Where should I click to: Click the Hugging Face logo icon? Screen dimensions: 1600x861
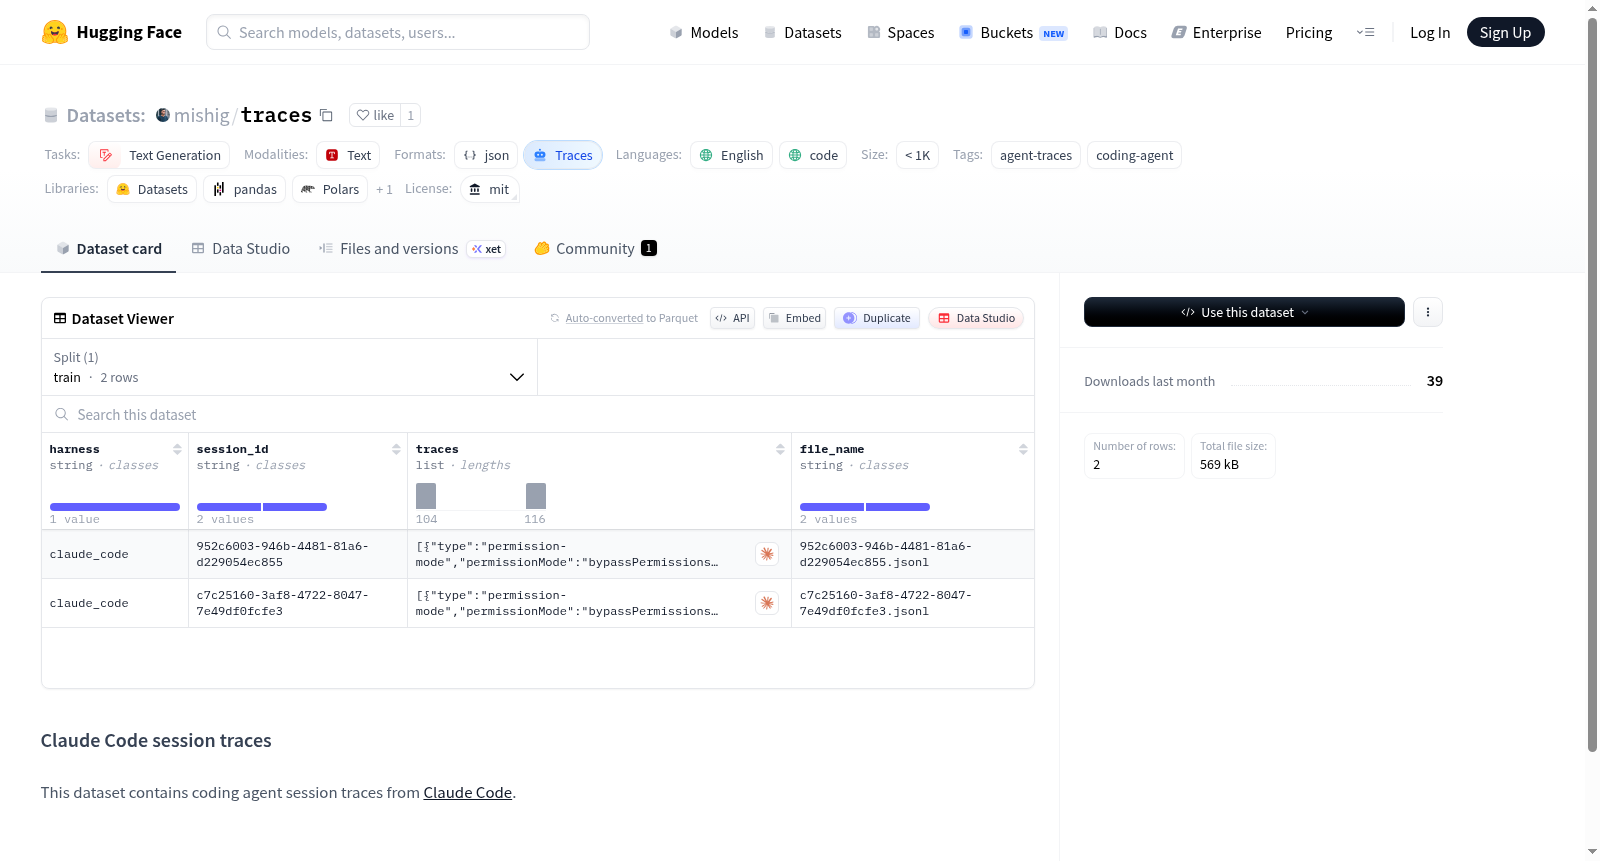(55, 32)
